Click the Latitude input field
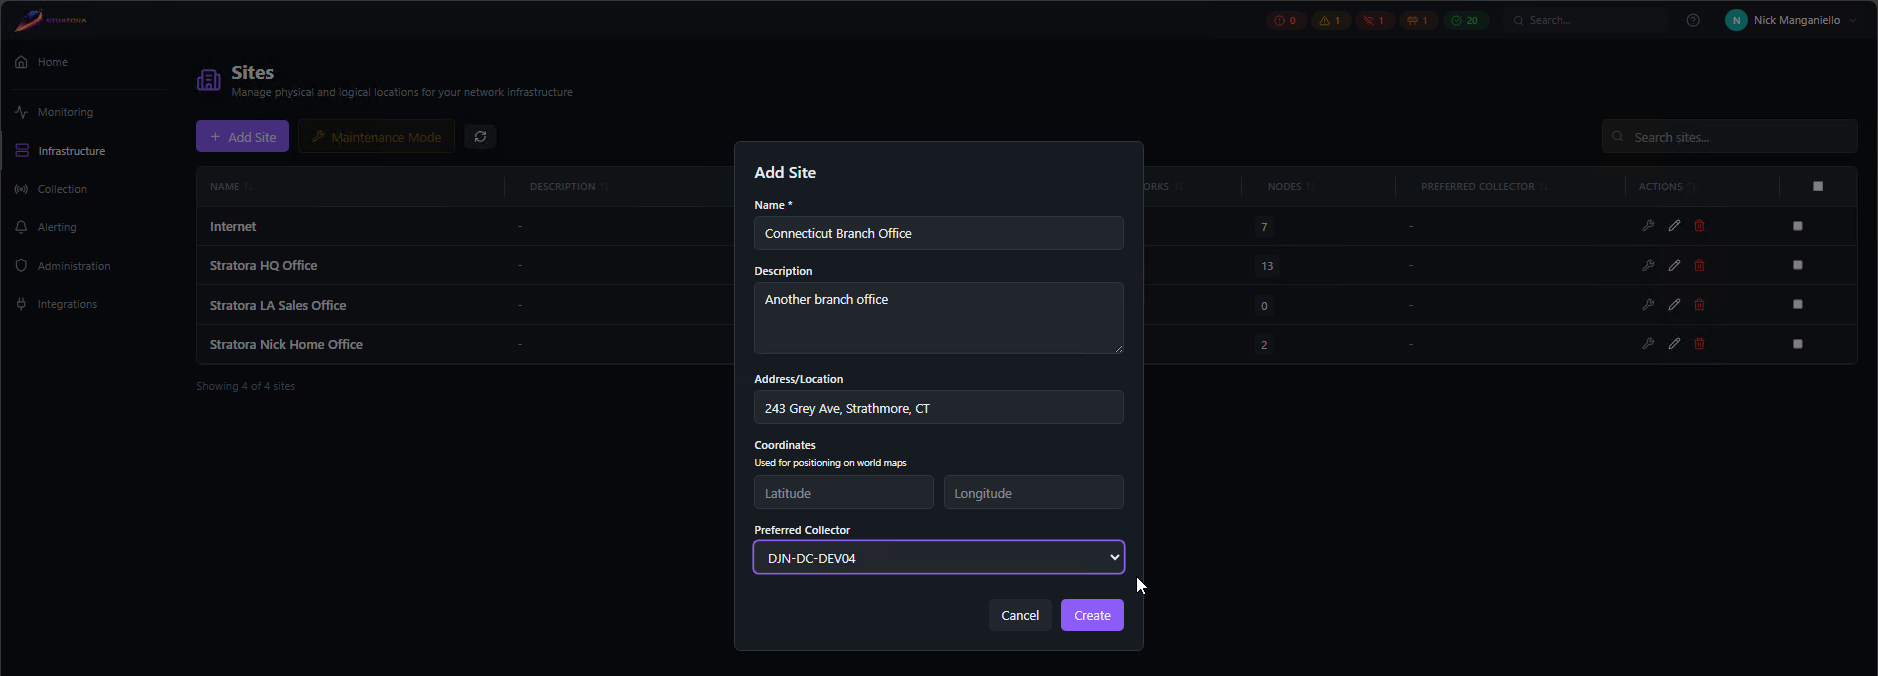This screenshot has width=1878, height=676. pyautogui.click(x=844, y=492)
